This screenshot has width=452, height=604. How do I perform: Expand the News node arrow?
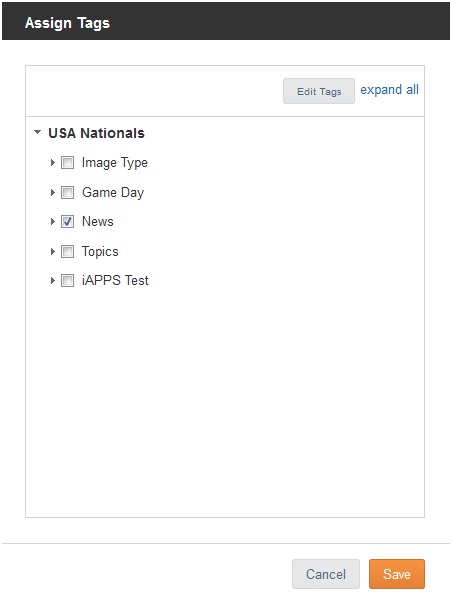[x=53, y=221]
